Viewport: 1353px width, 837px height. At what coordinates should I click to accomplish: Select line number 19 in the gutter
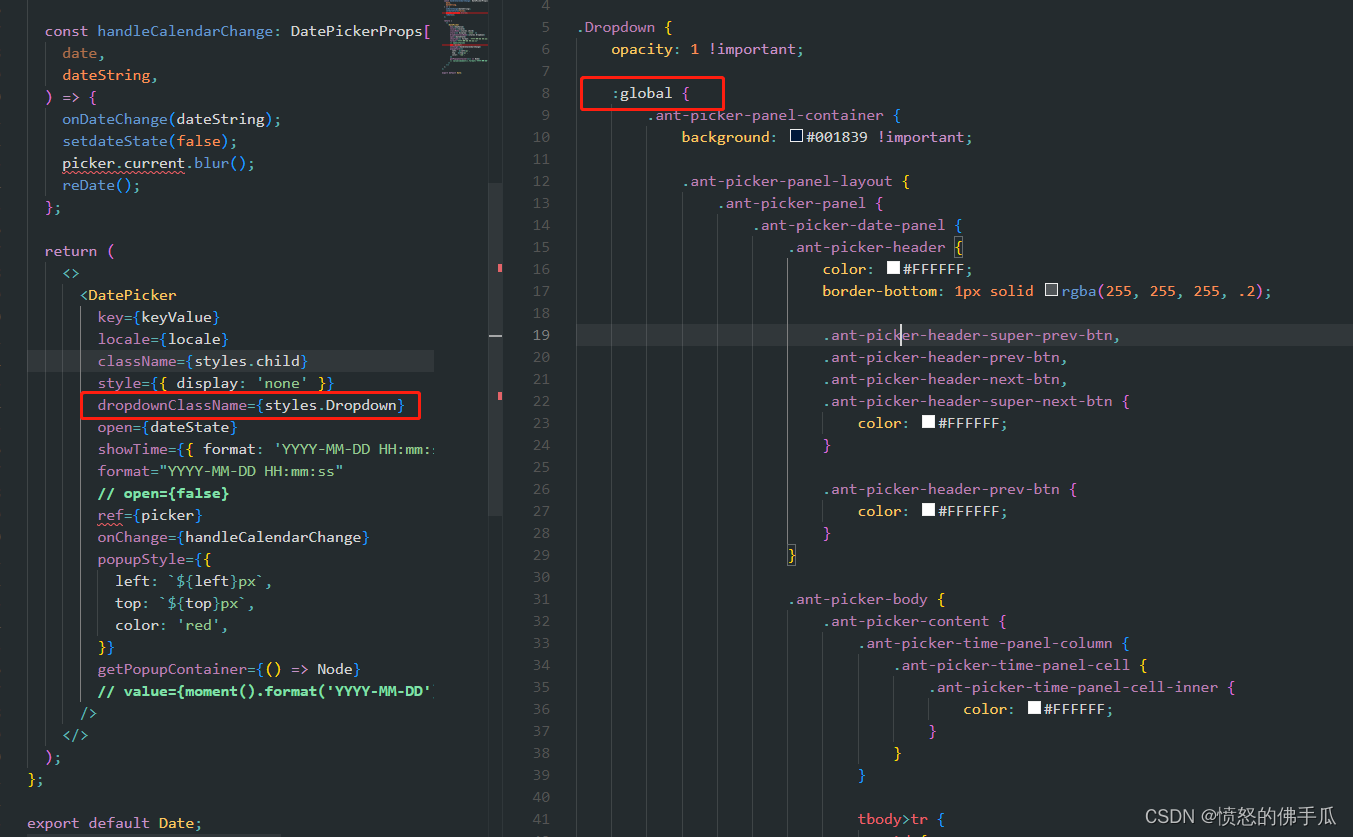[x=541, y=335]
